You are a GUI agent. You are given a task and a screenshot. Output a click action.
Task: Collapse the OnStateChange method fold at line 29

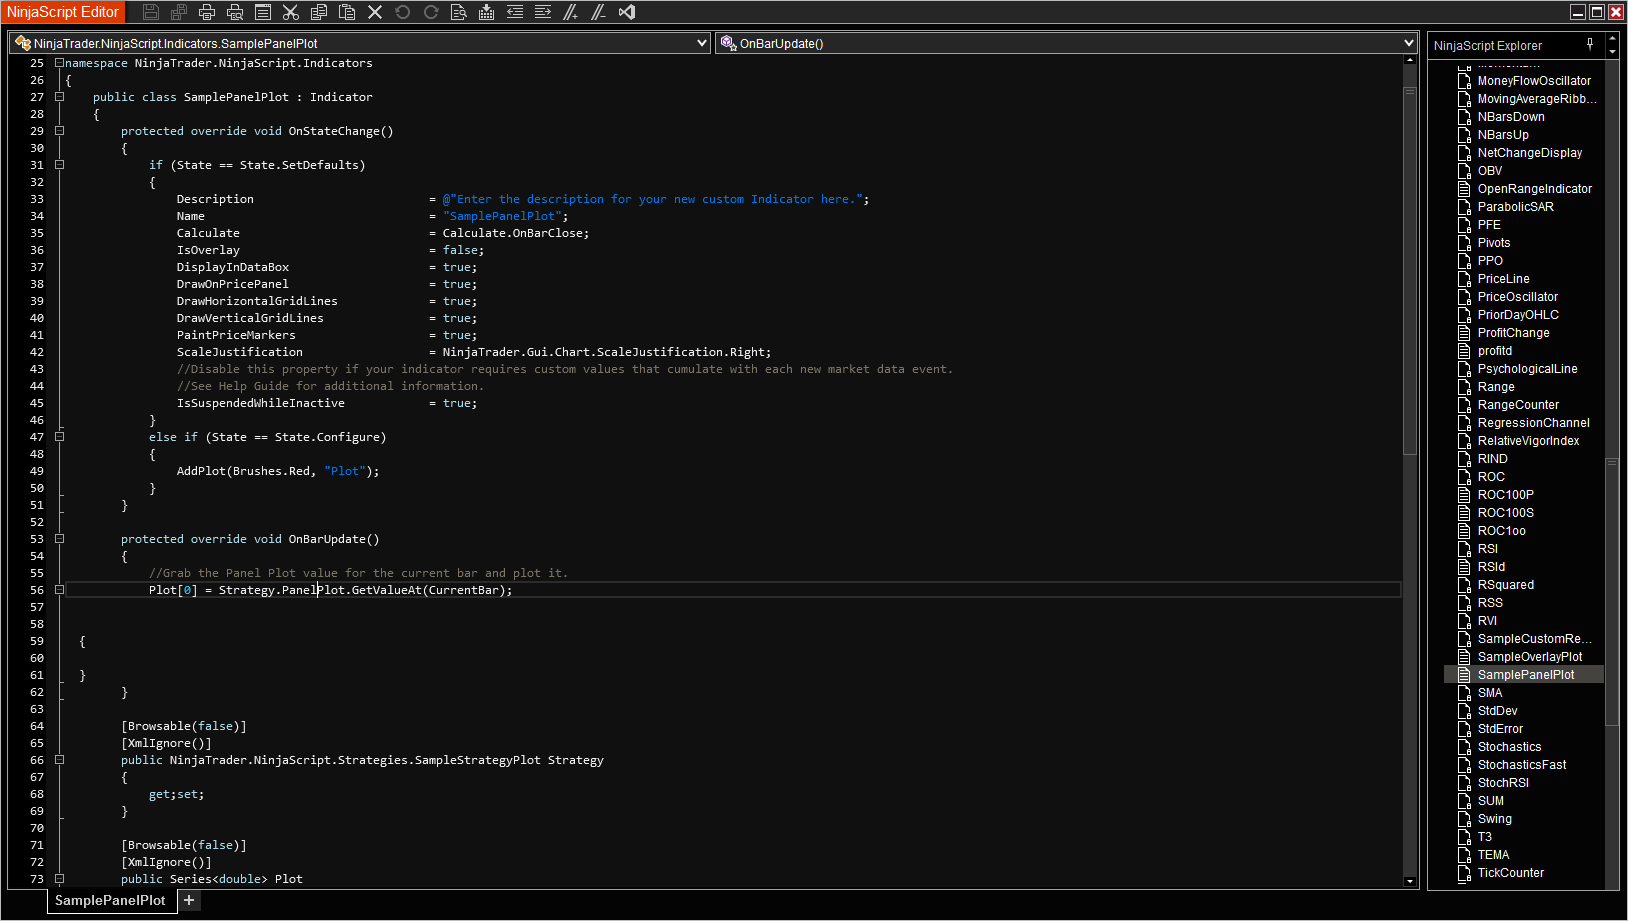pos(60,131)
